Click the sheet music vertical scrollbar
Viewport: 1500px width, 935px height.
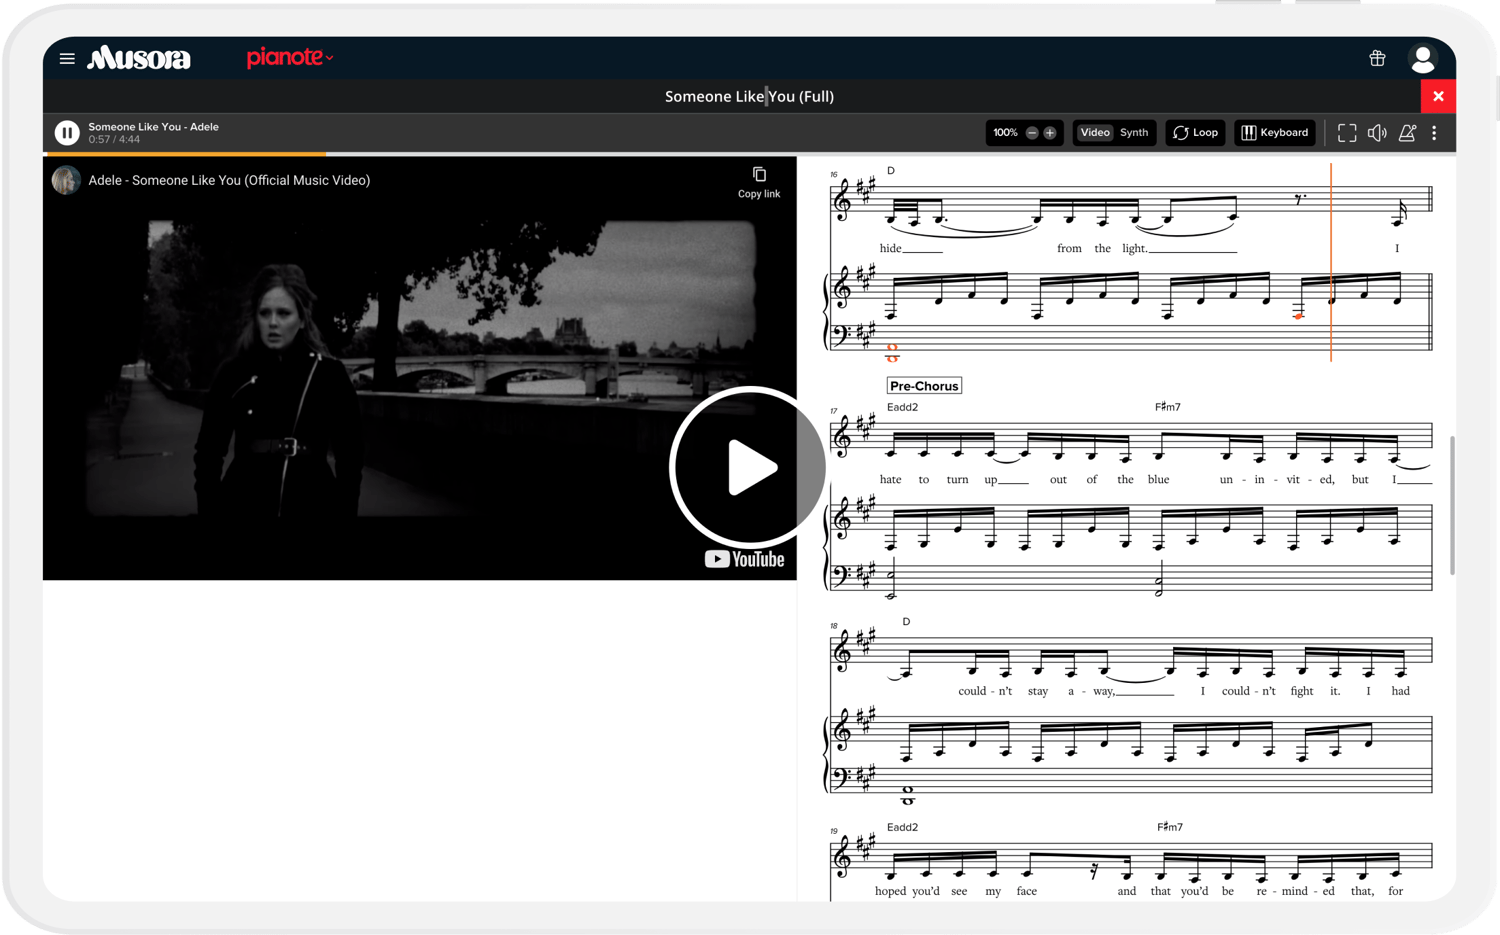tap(1452, 505)
